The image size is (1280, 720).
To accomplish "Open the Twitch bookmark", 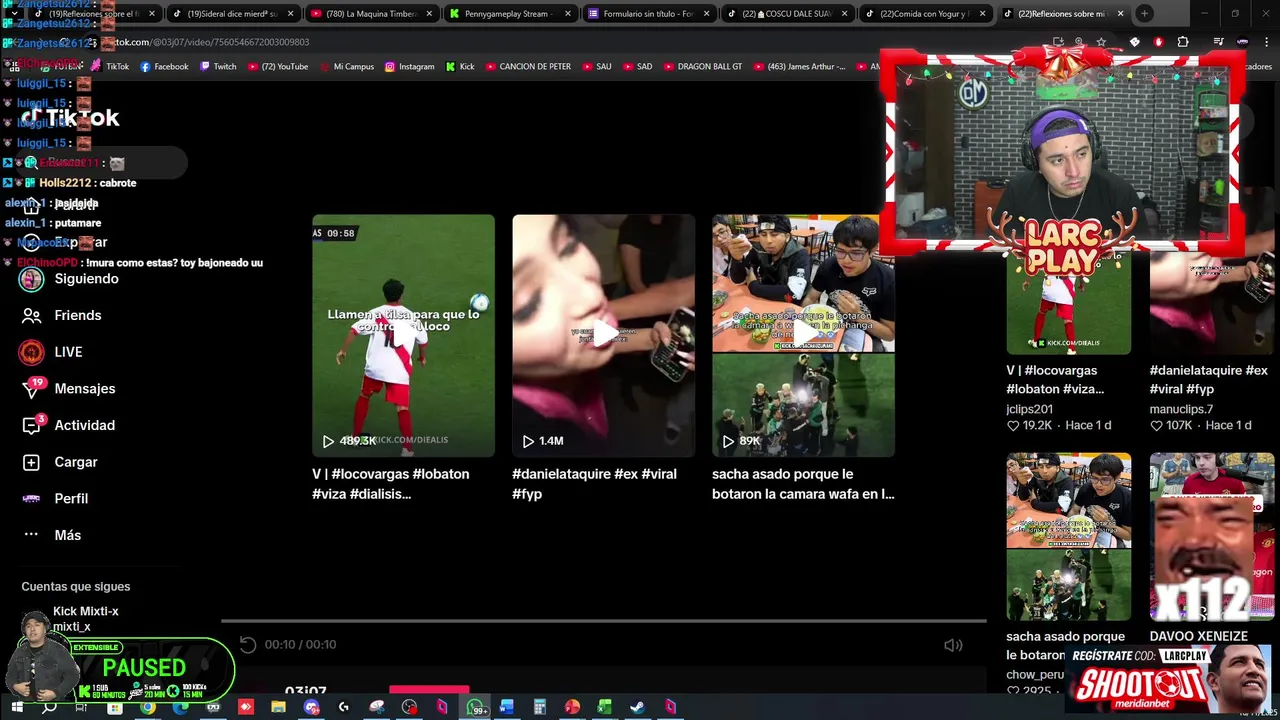I will pos(218,67).
